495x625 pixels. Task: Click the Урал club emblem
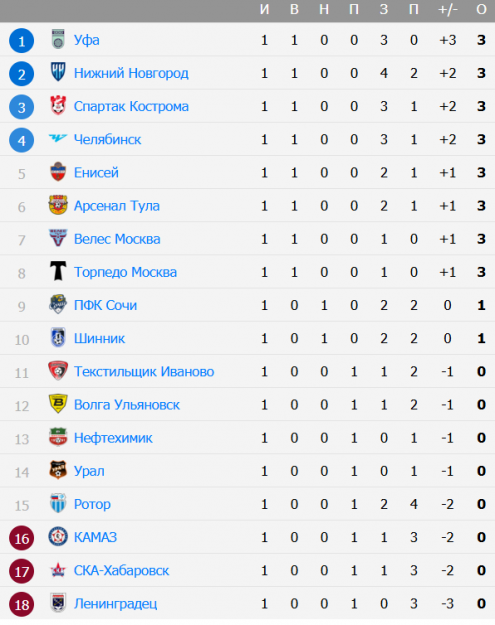coord(58,470)
